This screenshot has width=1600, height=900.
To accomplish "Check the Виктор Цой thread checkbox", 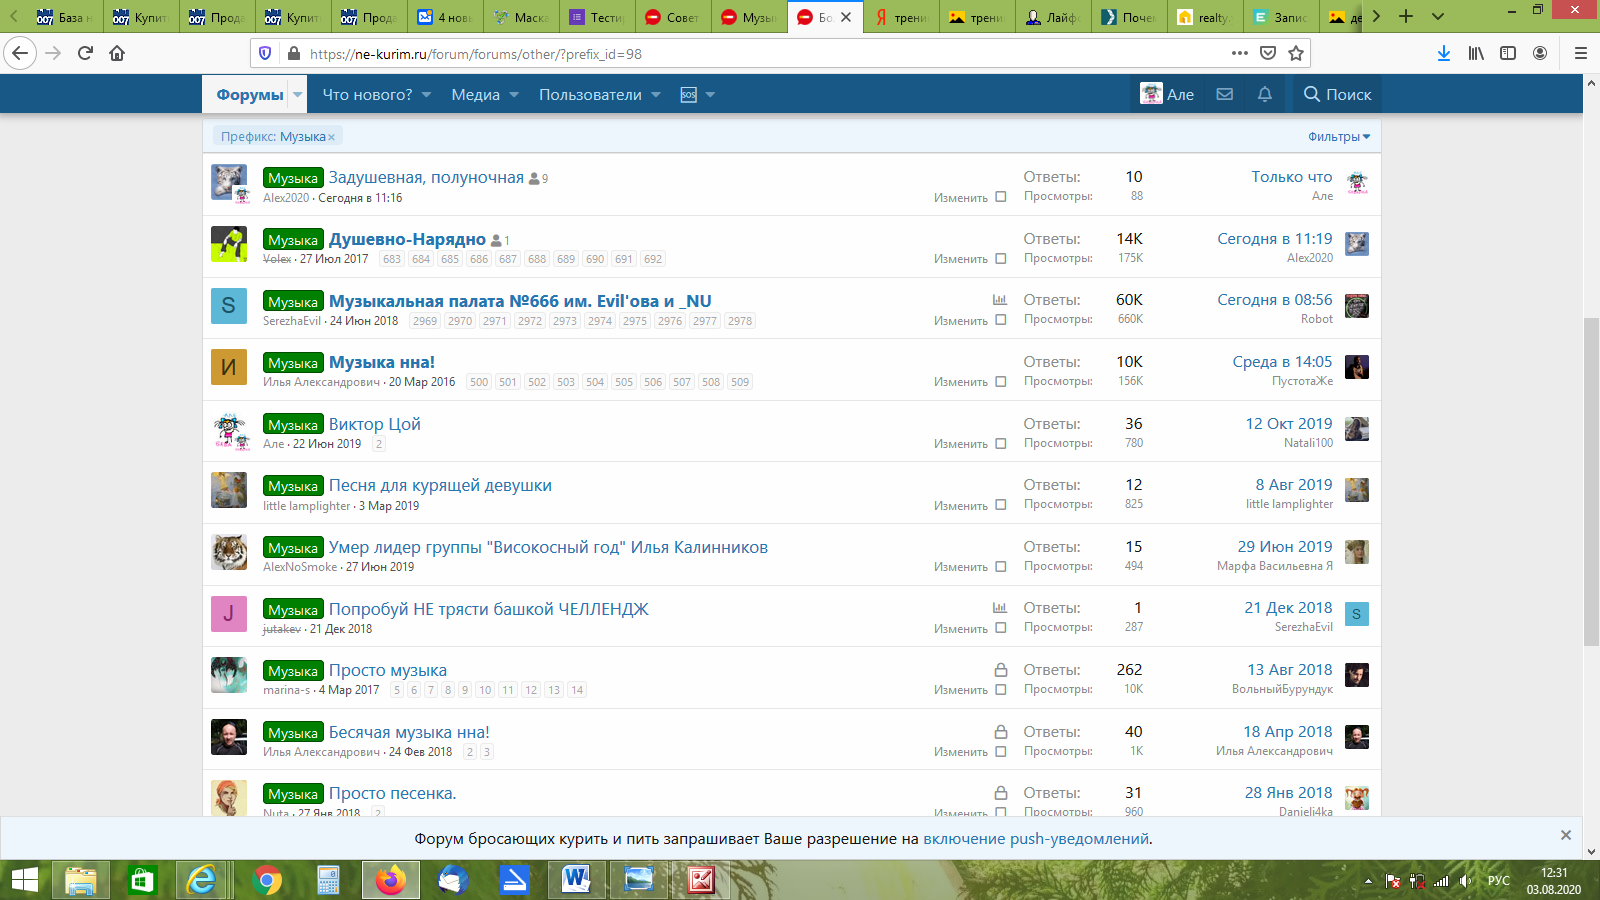I will (1000, 444).
